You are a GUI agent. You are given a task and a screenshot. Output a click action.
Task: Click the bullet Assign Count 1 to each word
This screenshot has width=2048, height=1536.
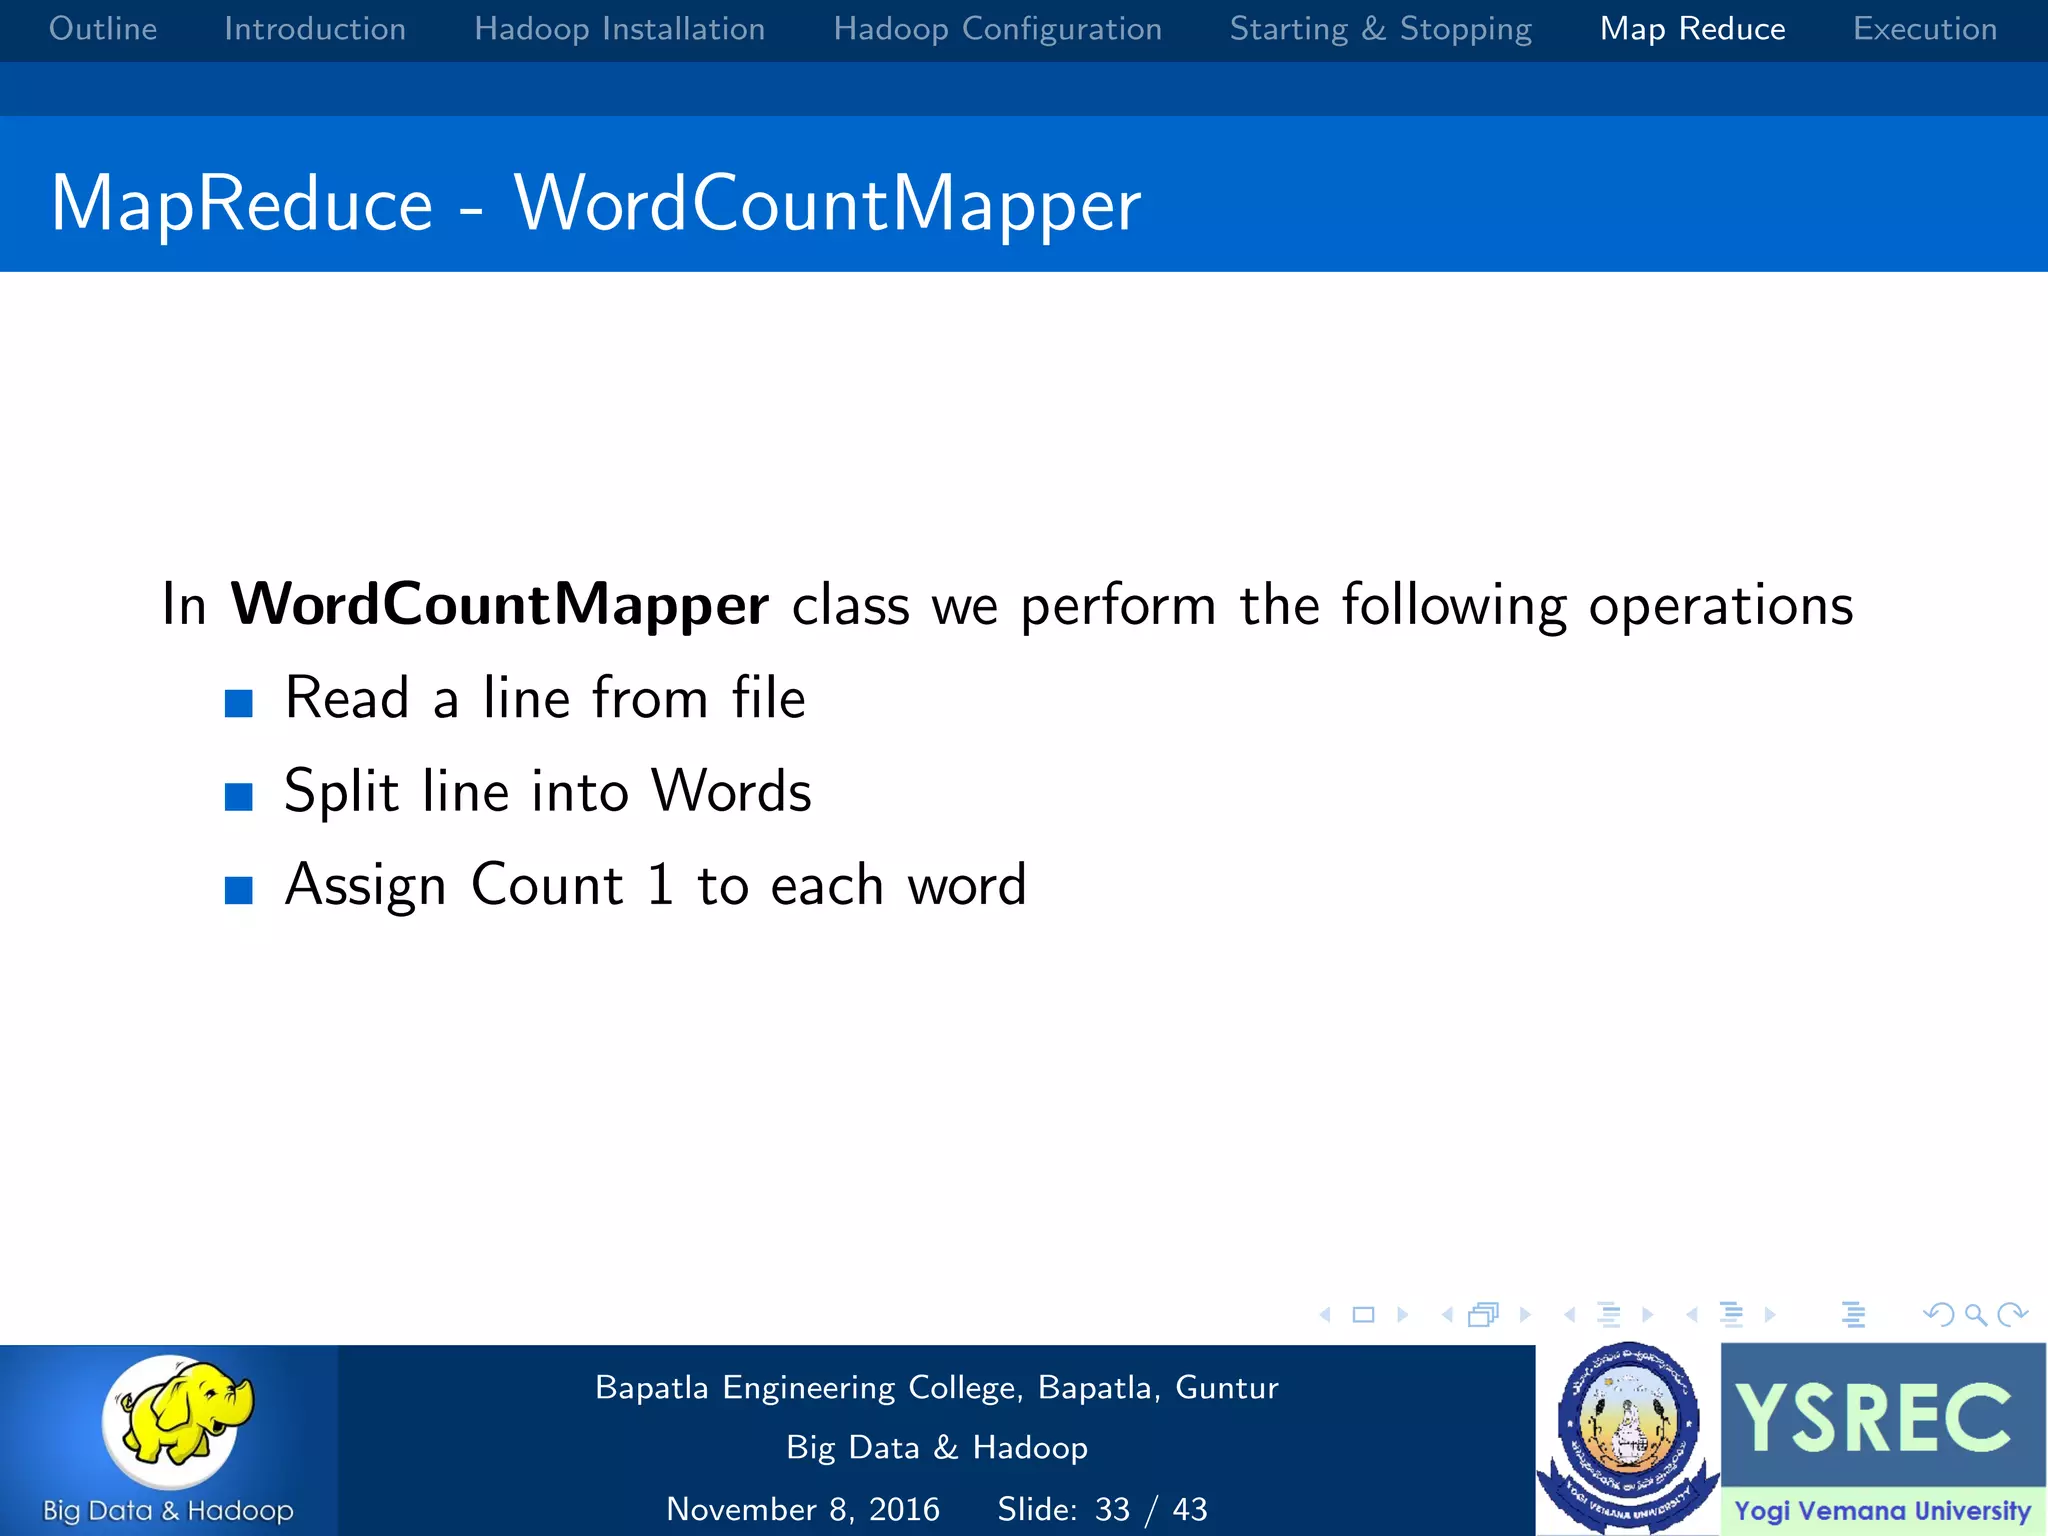pos(656,886)
